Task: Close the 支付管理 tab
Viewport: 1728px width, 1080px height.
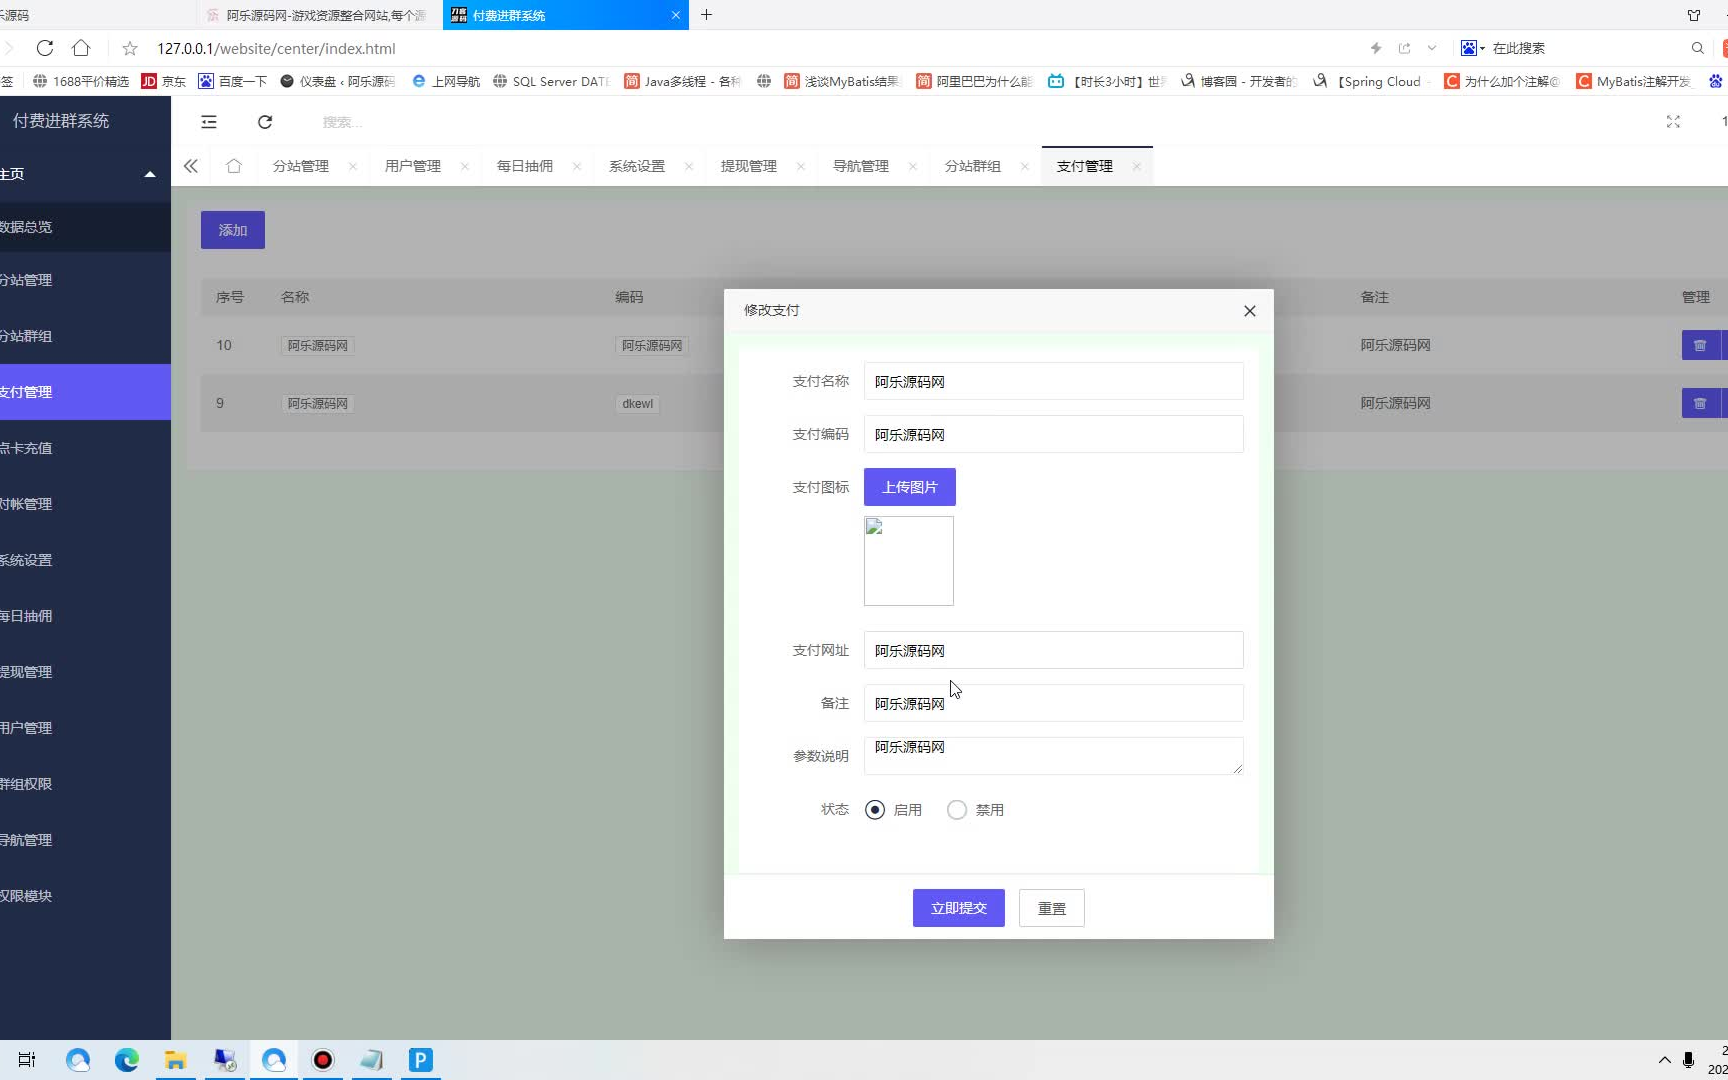Action: pyautogui.click(x=1137, y=167)
